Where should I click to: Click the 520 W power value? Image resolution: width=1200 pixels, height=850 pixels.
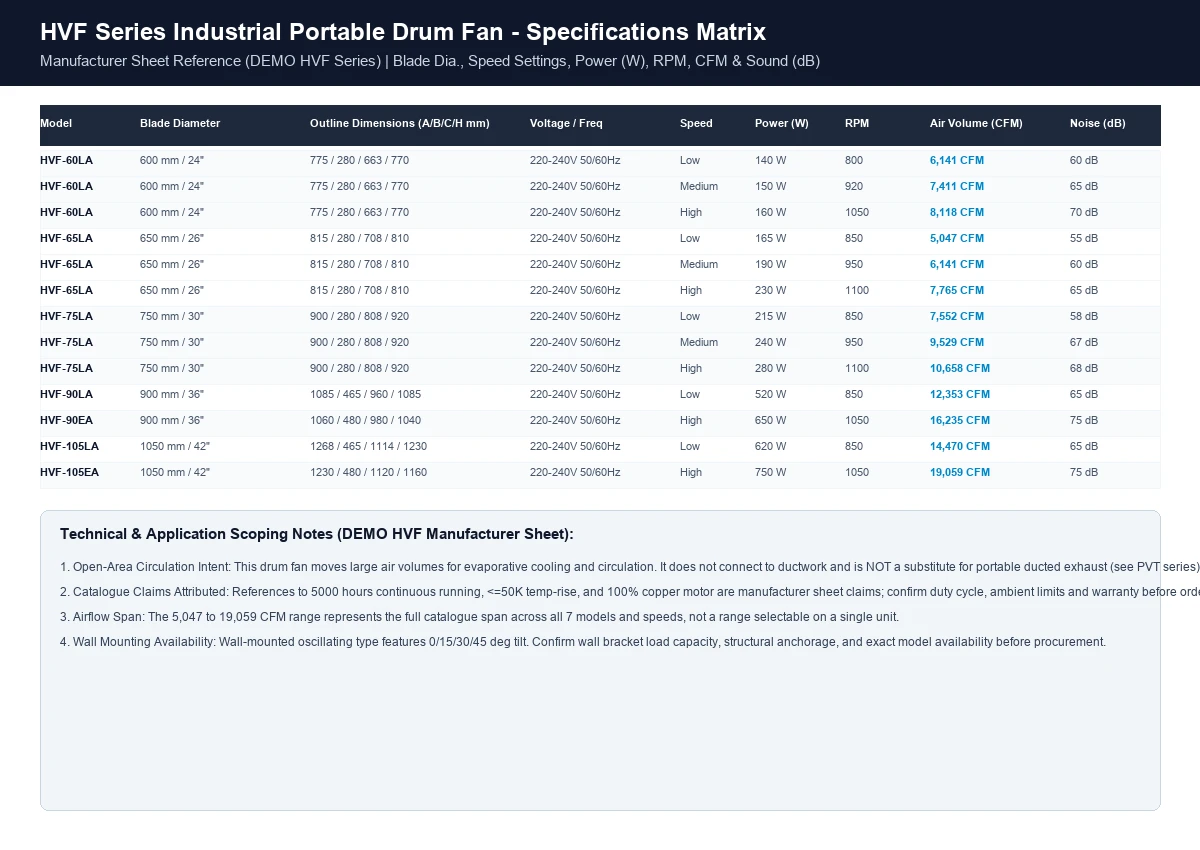(771, 394)
